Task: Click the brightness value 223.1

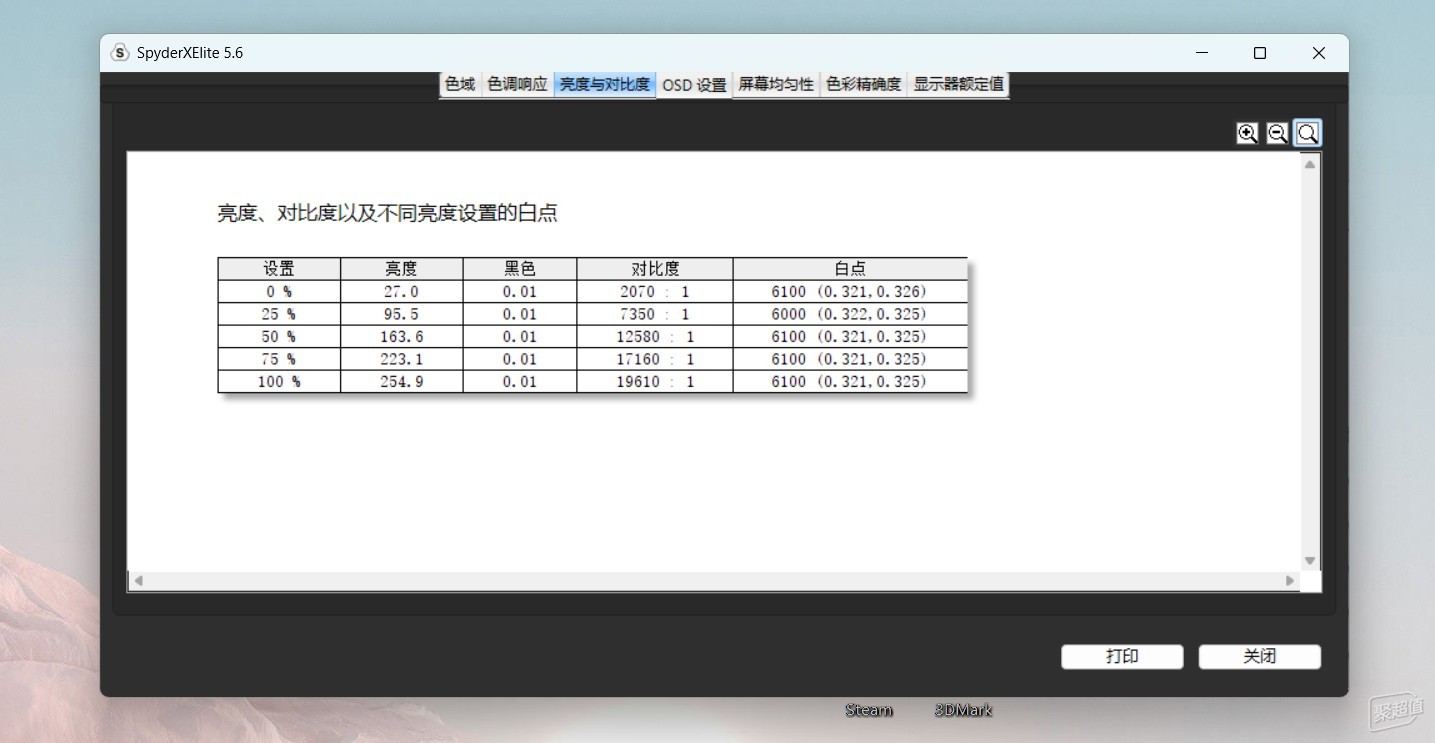Action: (401, 359)
